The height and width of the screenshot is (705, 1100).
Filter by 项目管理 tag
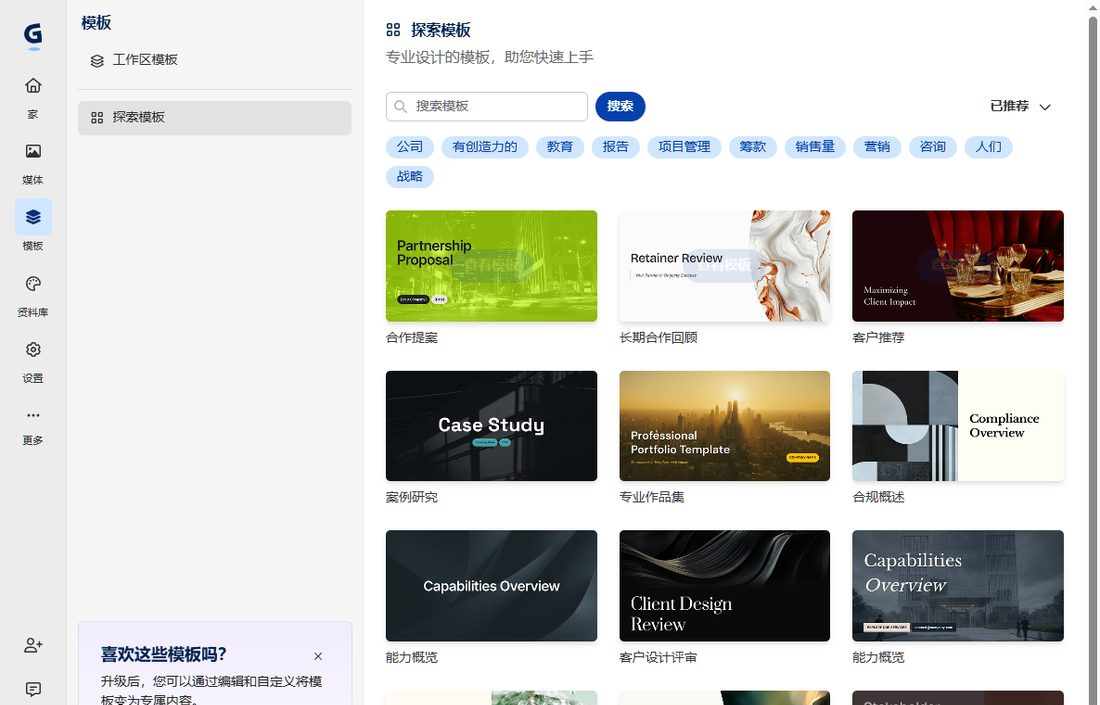(x=684, y=147)
